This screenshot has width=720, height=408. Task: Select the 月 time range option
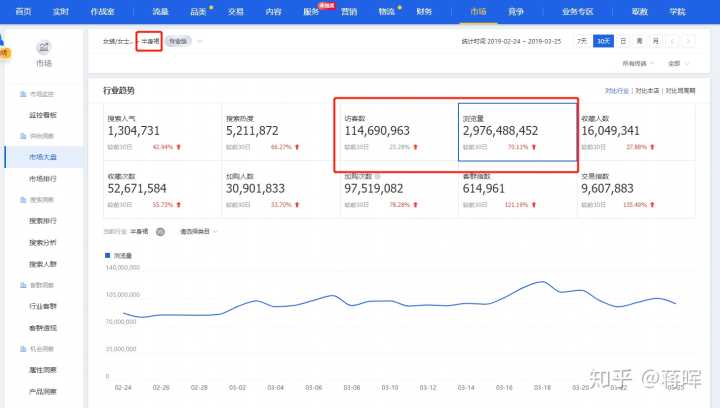coord(655,41)
